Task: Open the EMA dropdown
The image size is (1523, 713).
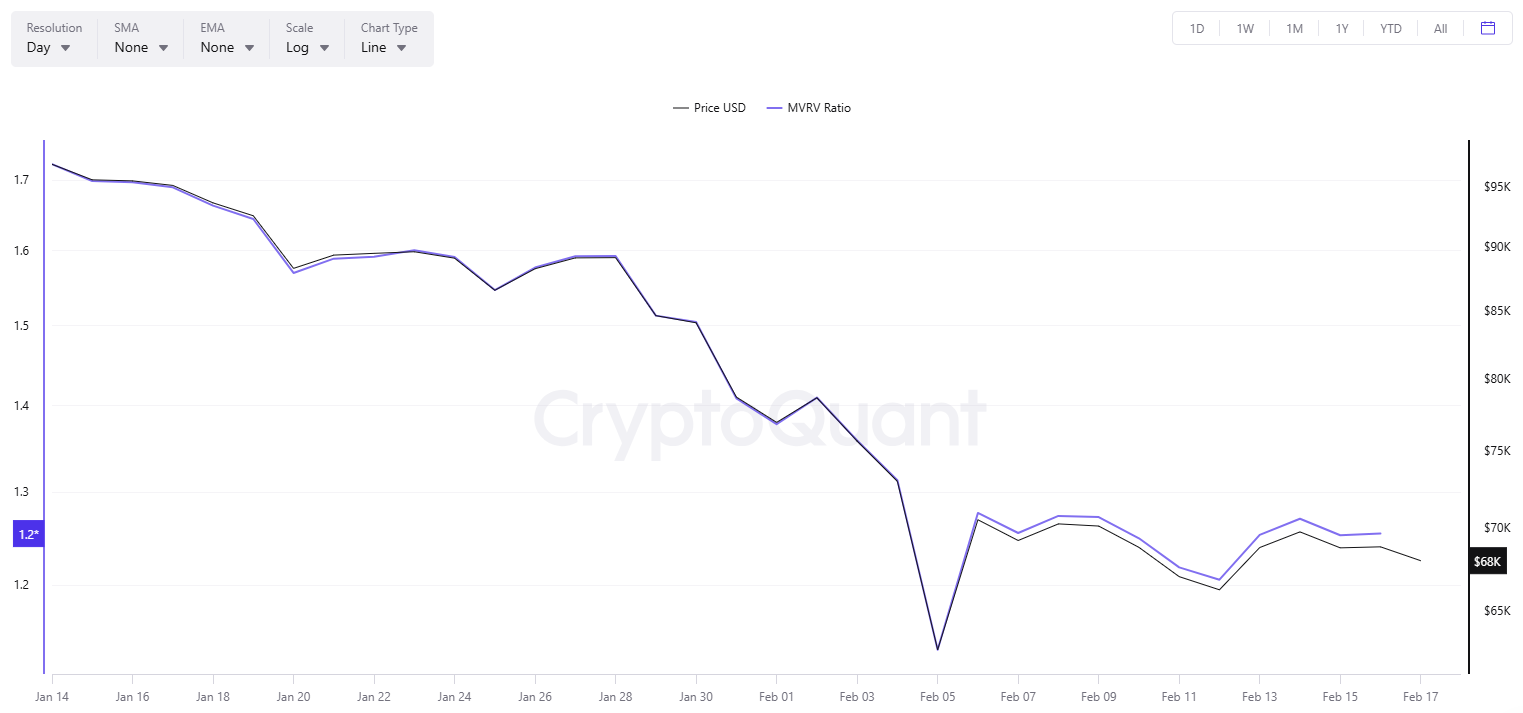Action: coord(224,47)
